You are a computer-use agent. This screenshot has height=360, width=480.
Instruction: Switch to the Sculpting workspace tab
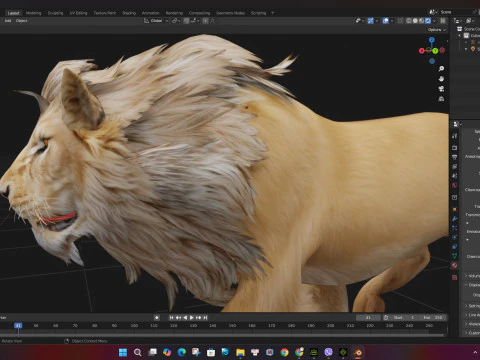coord(55,13)
